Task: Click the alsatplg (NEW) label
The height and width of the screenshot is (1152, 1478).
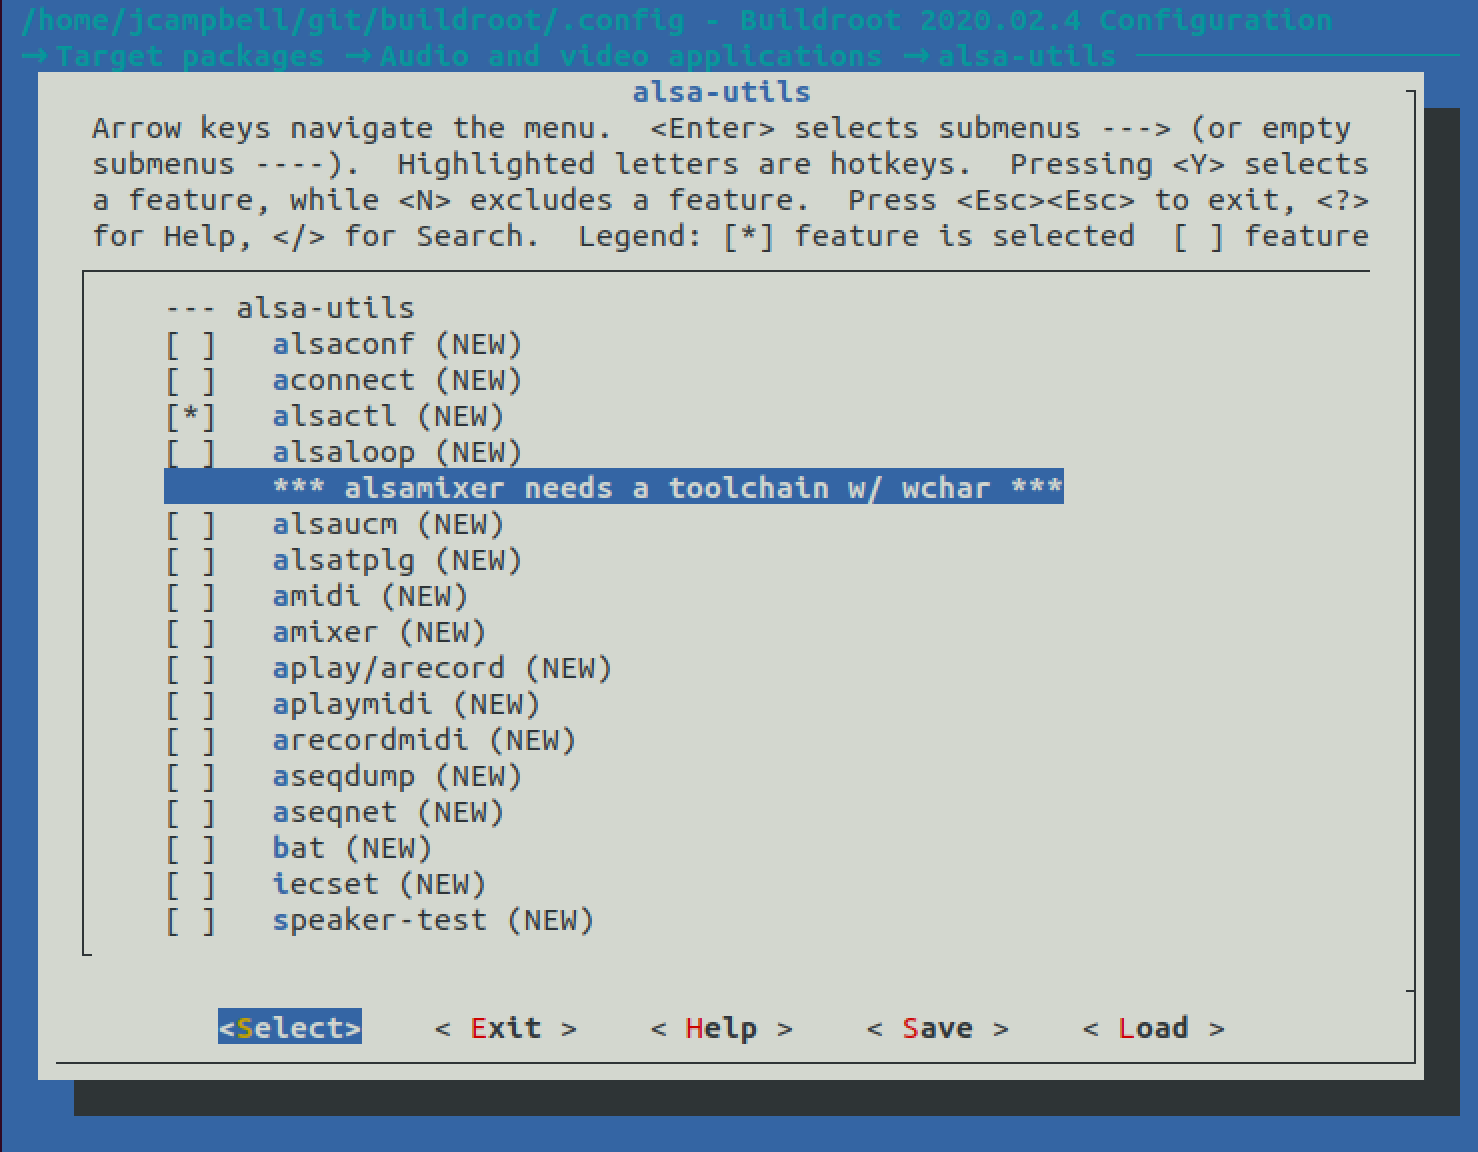Action: (x=397, y=561)
